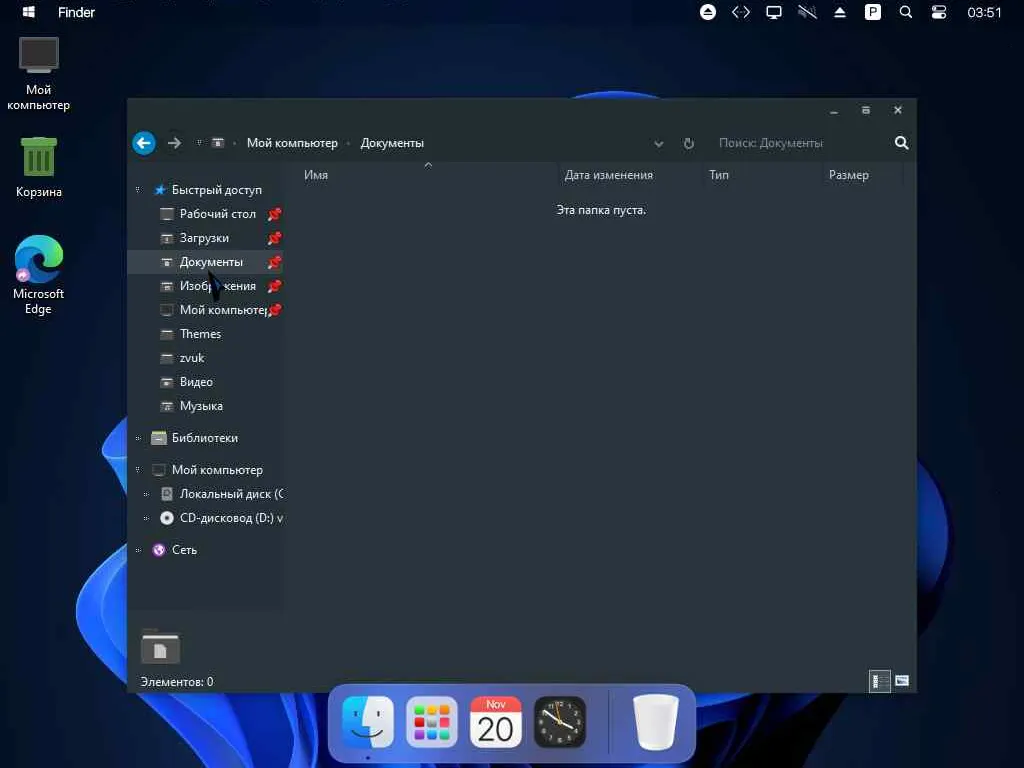This screenshot has width=1024, height=768.
Task: Open Рабочий стол in quick access
Action: coord(217,214)
